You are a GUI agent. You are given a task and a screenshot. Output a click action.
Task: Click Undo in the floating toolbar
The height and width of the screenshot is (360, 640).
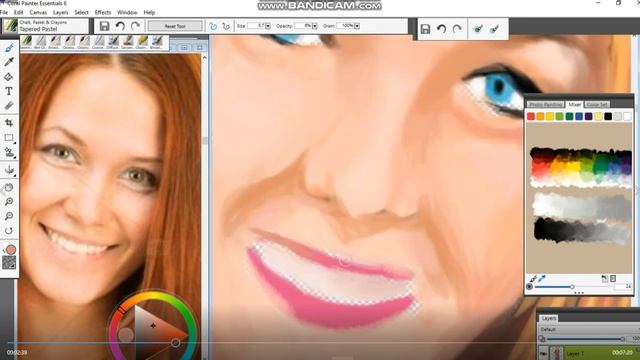[441, 29]
